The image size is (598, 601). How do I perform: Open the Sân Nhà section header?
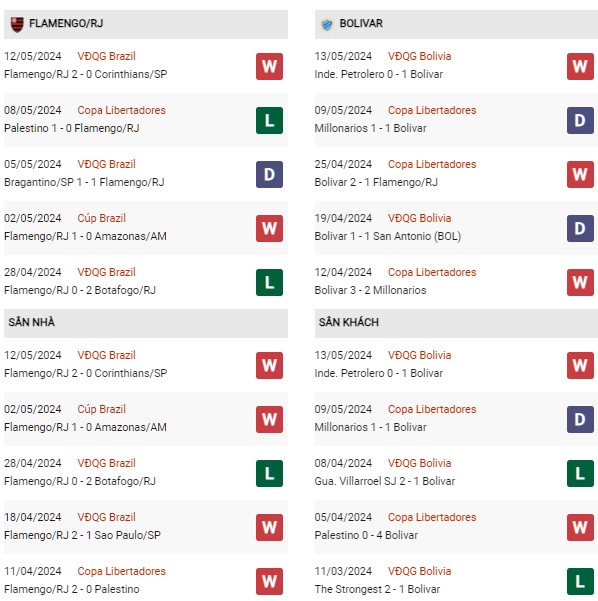[x=146, y=323]
